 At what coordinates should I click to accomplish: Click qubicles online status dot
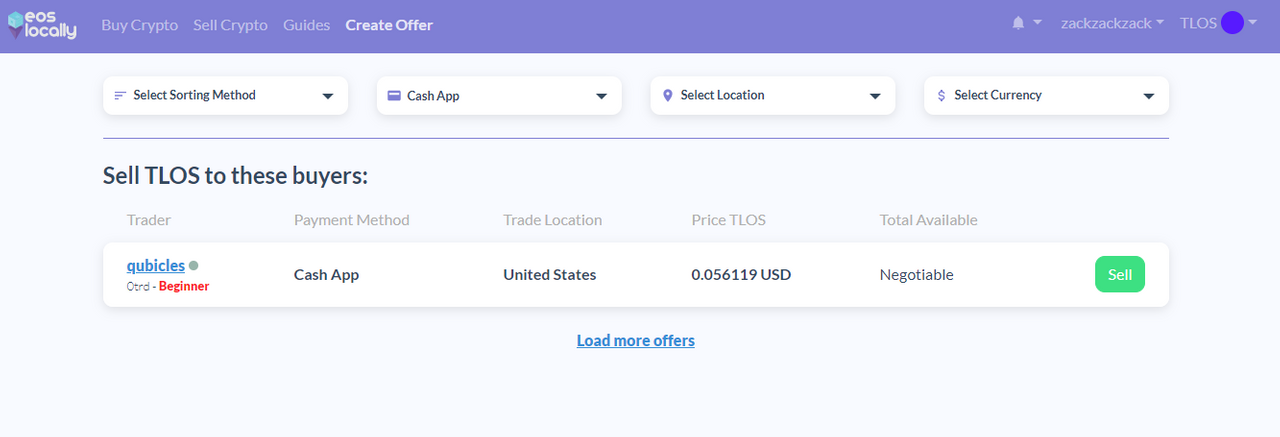click(194, 266)
